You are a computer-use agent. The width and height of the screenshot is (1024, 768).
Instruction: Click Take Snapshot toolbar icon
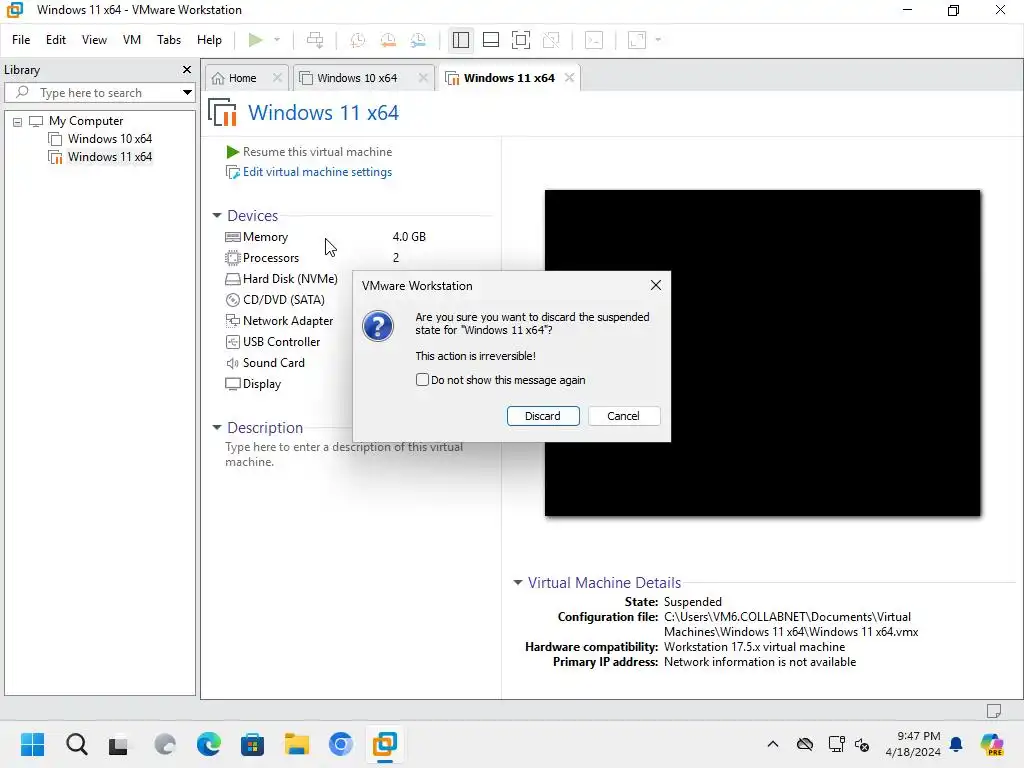coord(357,40)
